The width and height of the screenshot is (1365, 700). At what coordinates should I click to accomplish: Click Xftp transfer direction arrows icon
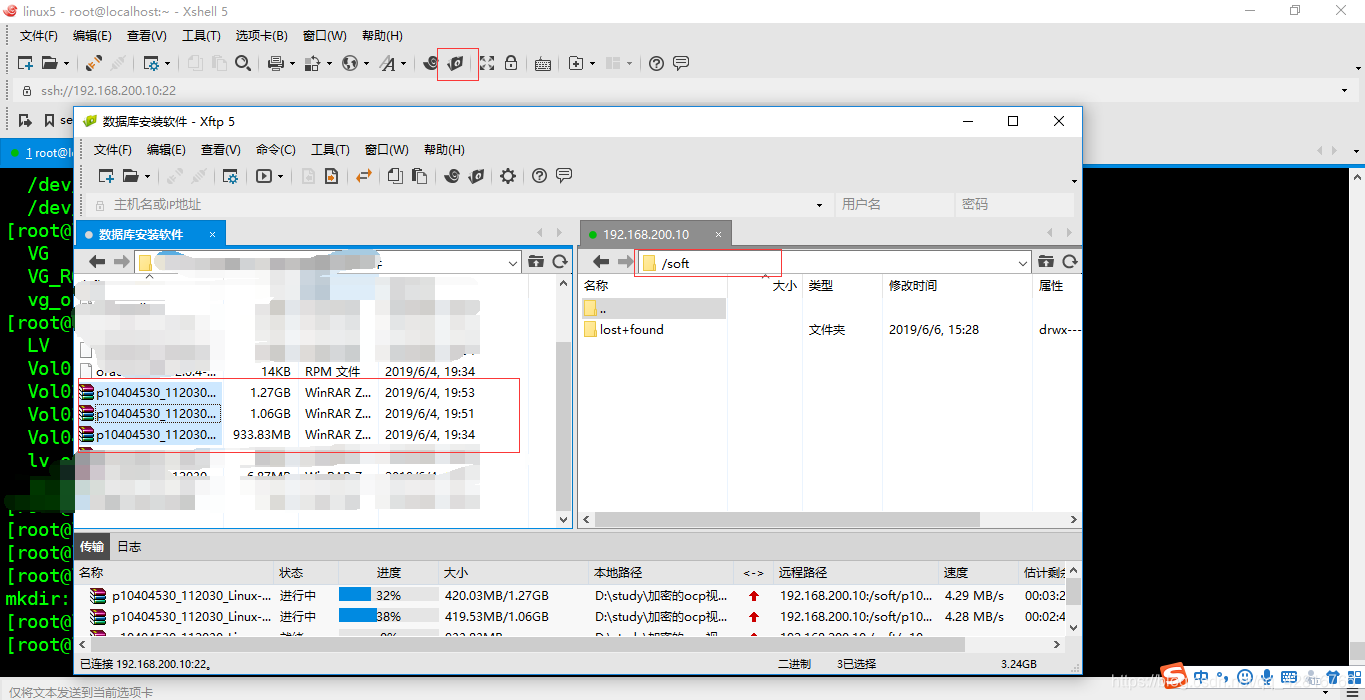click(364, 176)
